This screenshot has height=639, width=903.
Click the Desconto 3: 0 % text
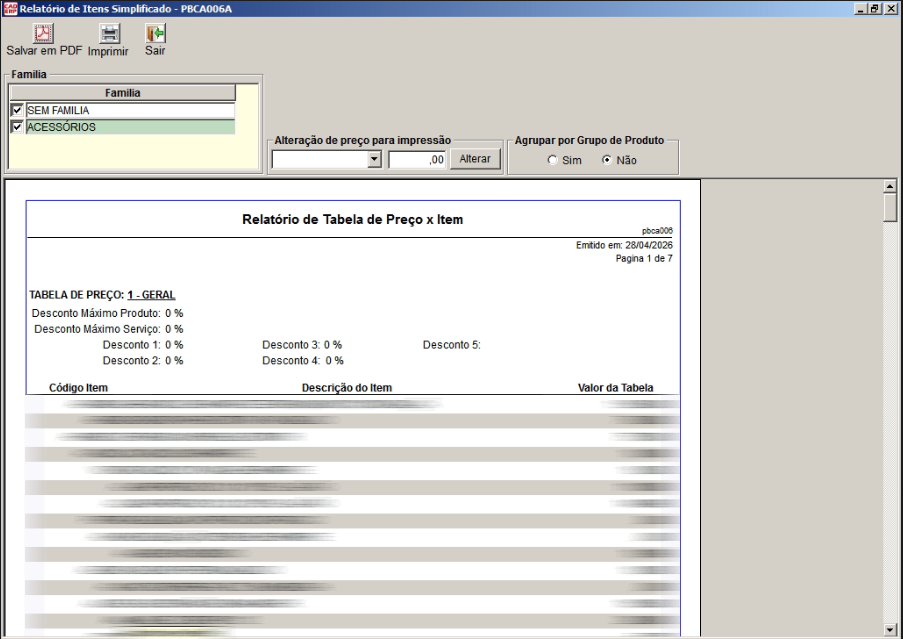(302, 345)
